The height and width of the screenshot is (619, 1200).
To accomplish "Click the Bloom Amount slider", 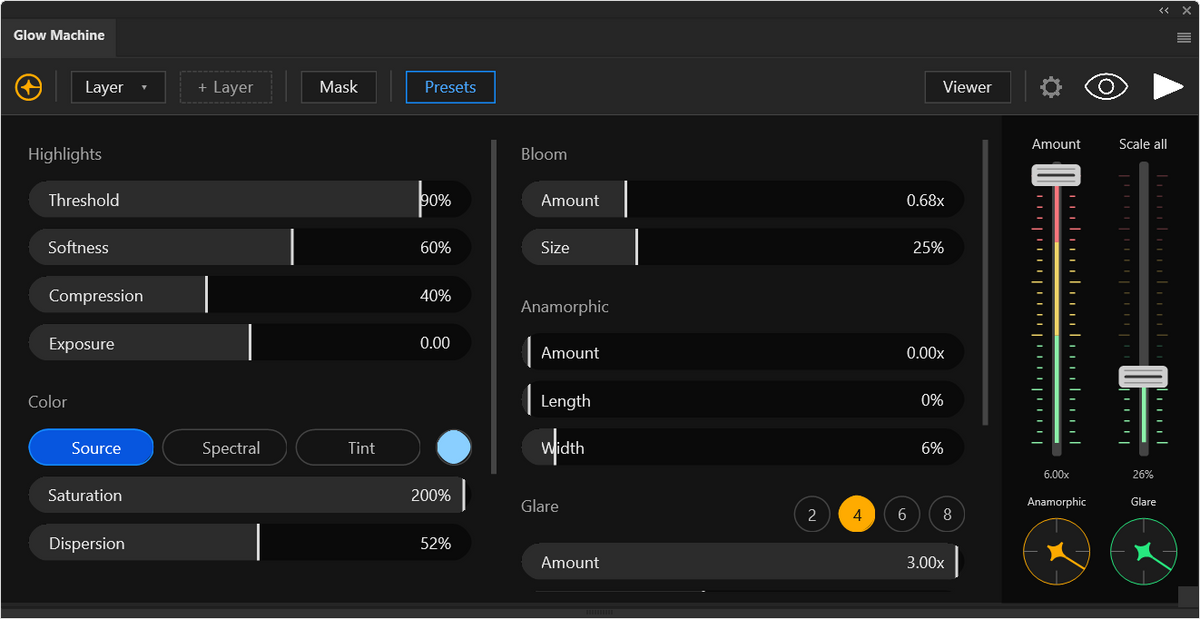I will pyautogui.click(x=743, y=200).
